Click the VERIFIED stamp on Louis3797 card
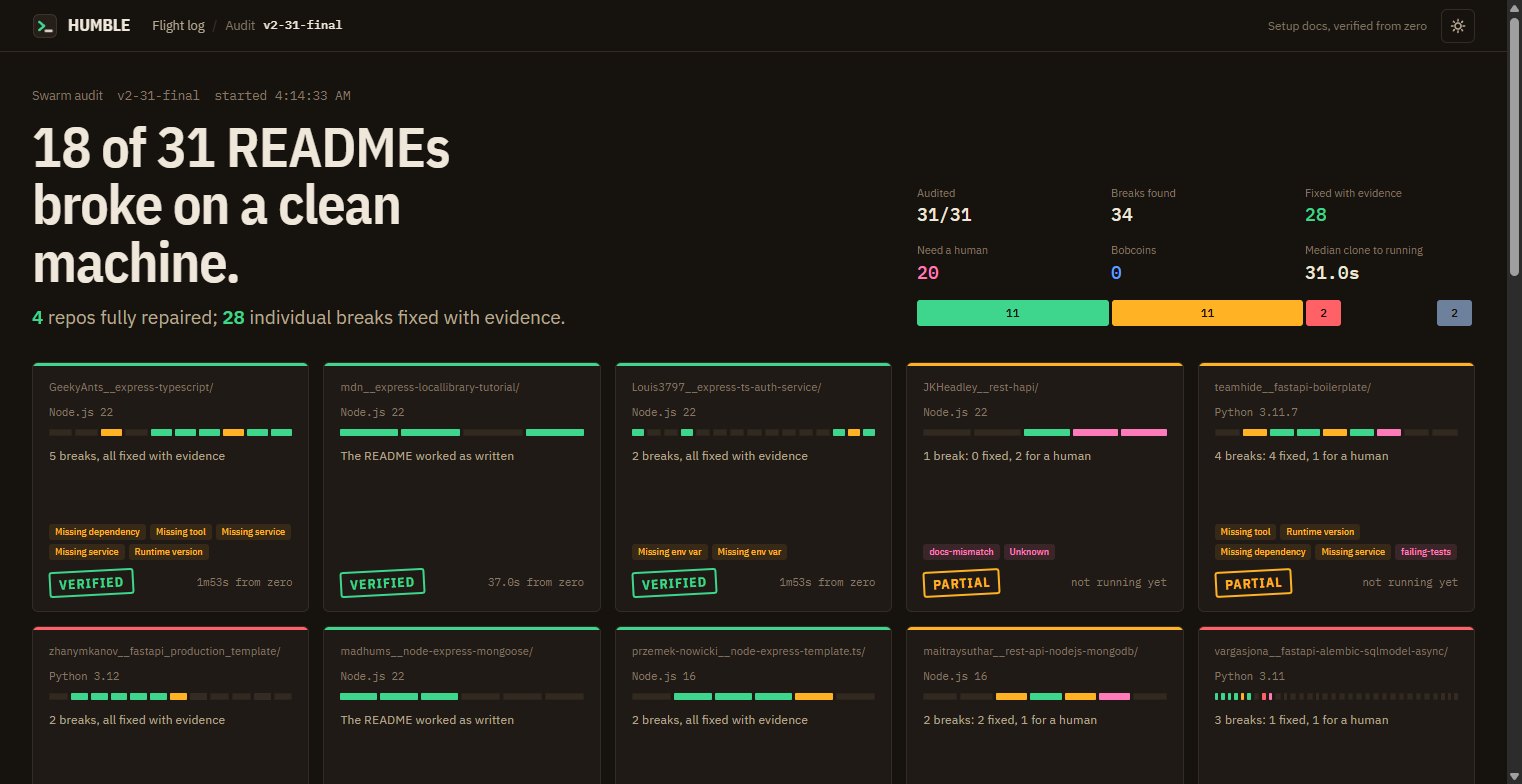Viewport: 1522px width, 784px height. (674, 583)
